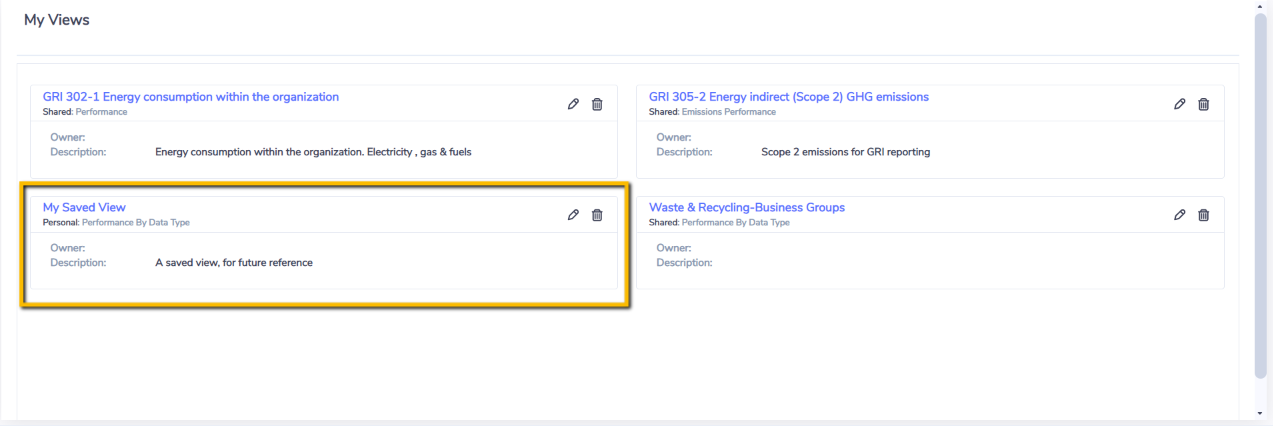Click the vertical scrollbar thumb
Viewport: 1273px width, 426px height.
1261,196
